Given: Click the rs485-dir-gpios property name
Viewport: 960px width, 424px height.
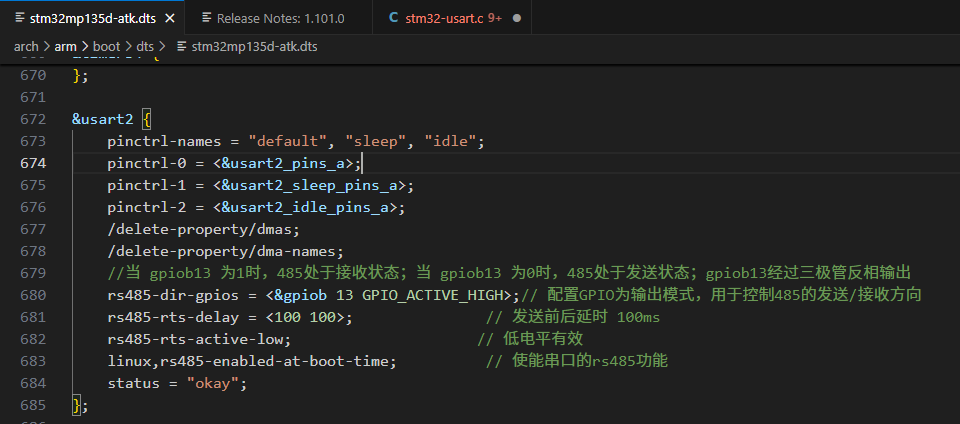Looking at the screenshot, I should 173,296.
